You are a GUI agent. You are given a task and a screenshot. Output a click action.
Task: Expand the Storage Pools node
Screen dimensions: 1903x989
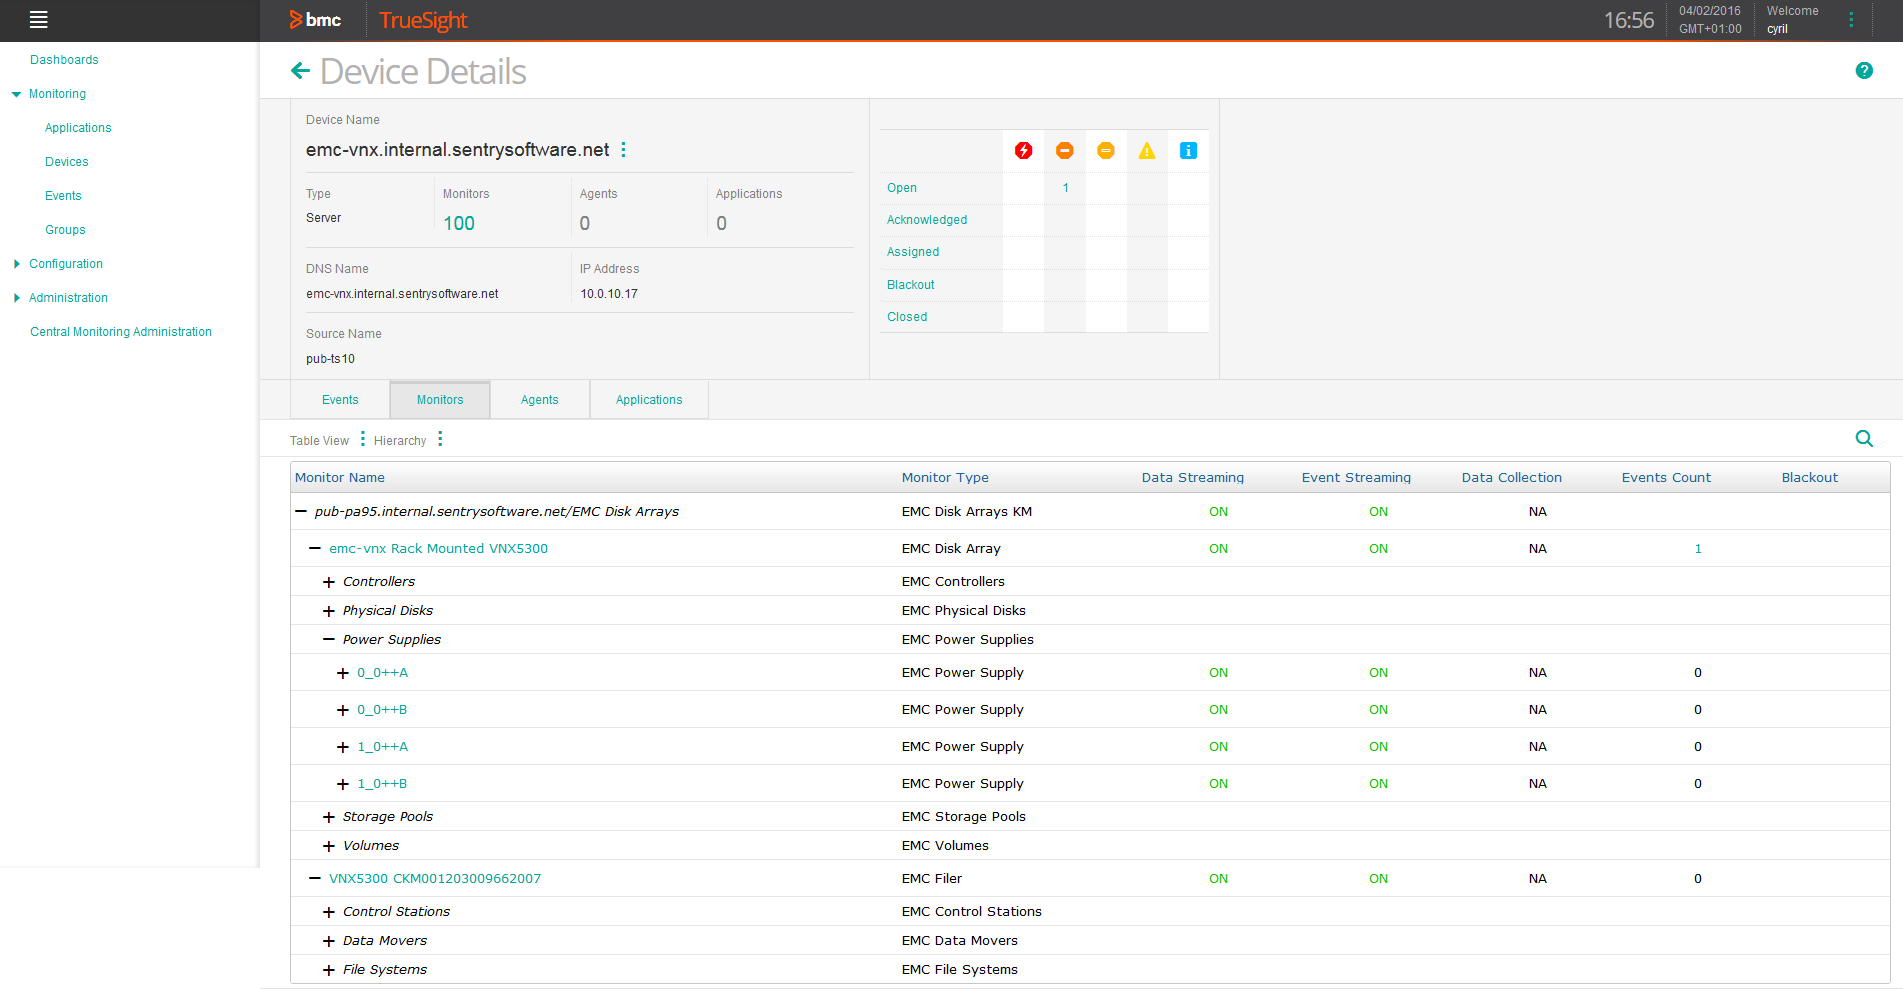pos(329,817)
